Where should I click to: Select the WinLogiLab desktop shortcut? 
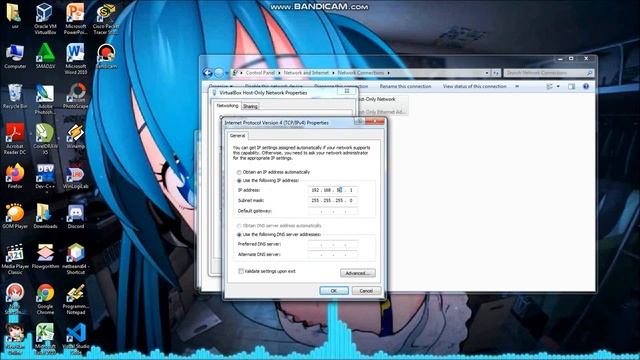(x=76, y=176)
